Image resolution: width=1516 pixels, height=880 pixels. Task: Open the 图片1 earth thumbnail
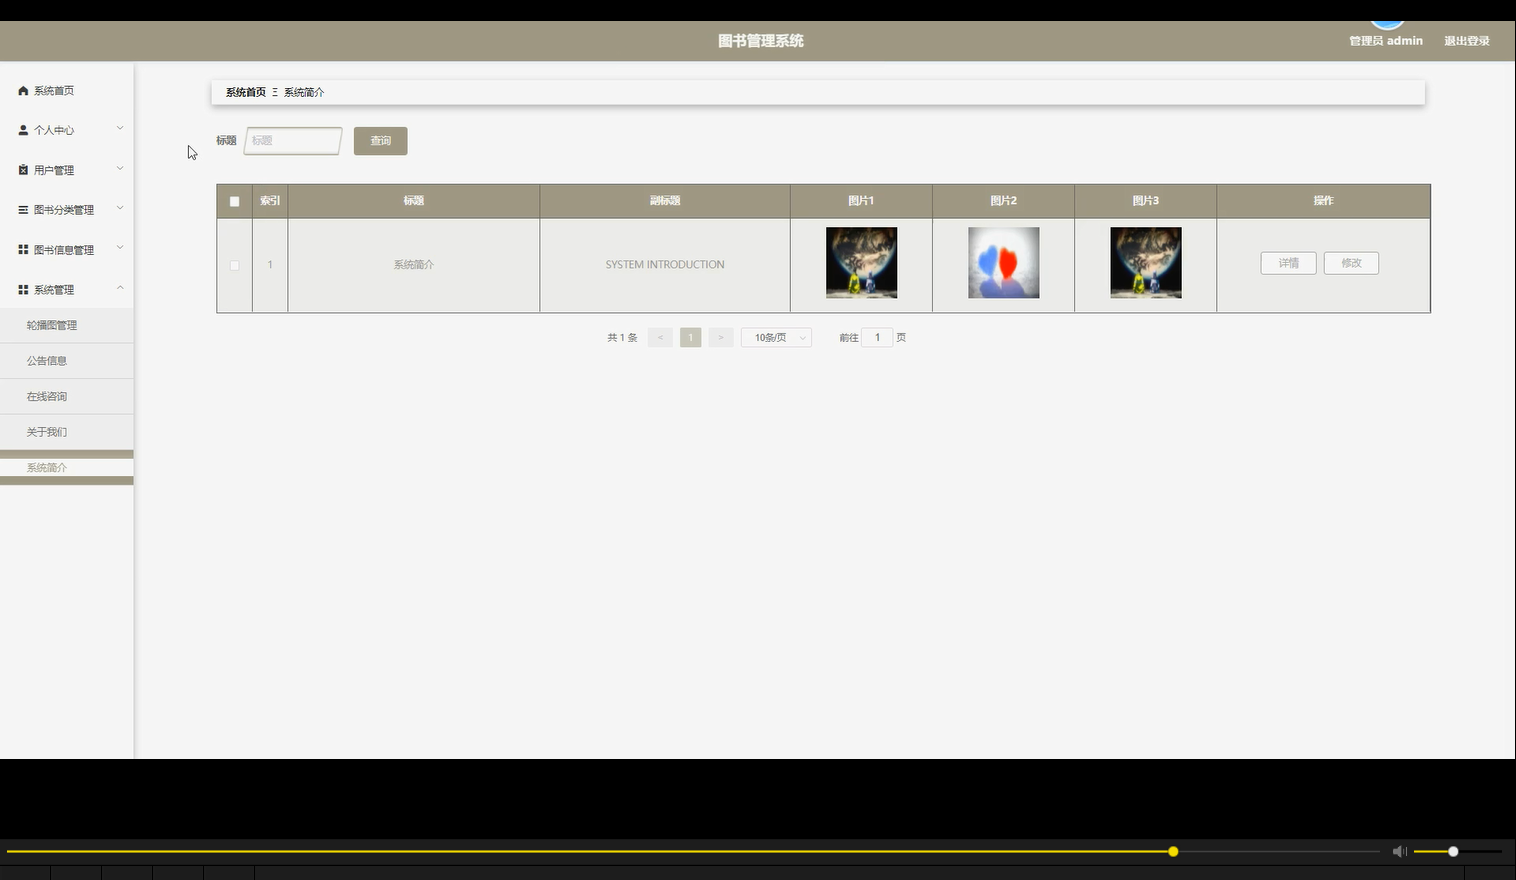point(861,263)
